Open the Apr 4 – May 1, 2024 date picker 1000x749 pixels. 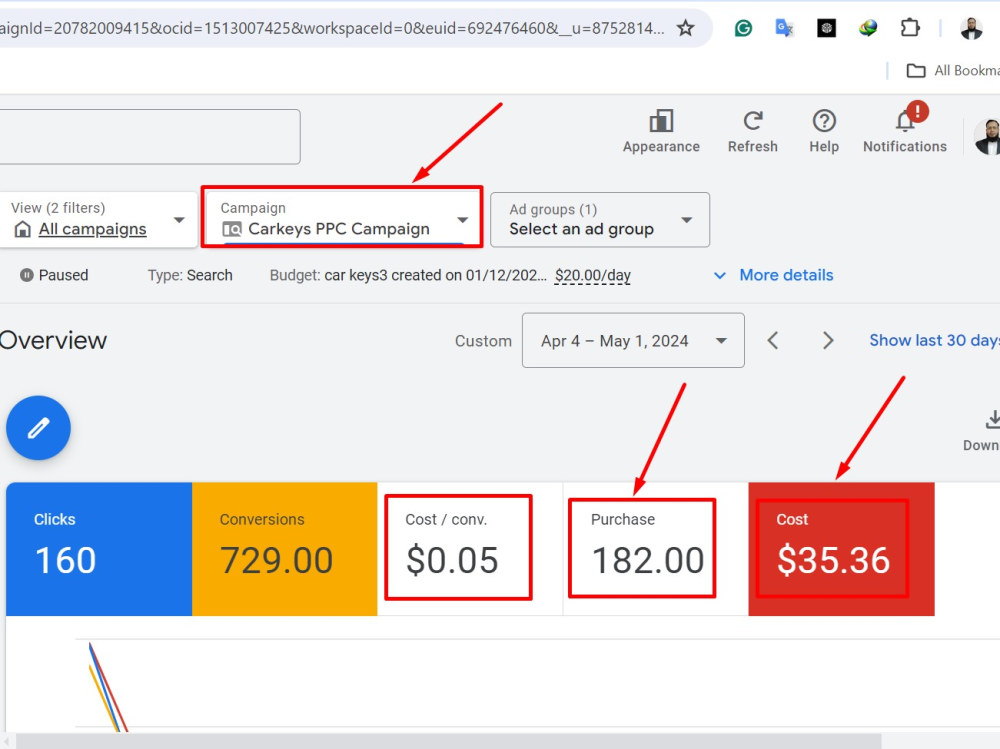pos(633,340)
